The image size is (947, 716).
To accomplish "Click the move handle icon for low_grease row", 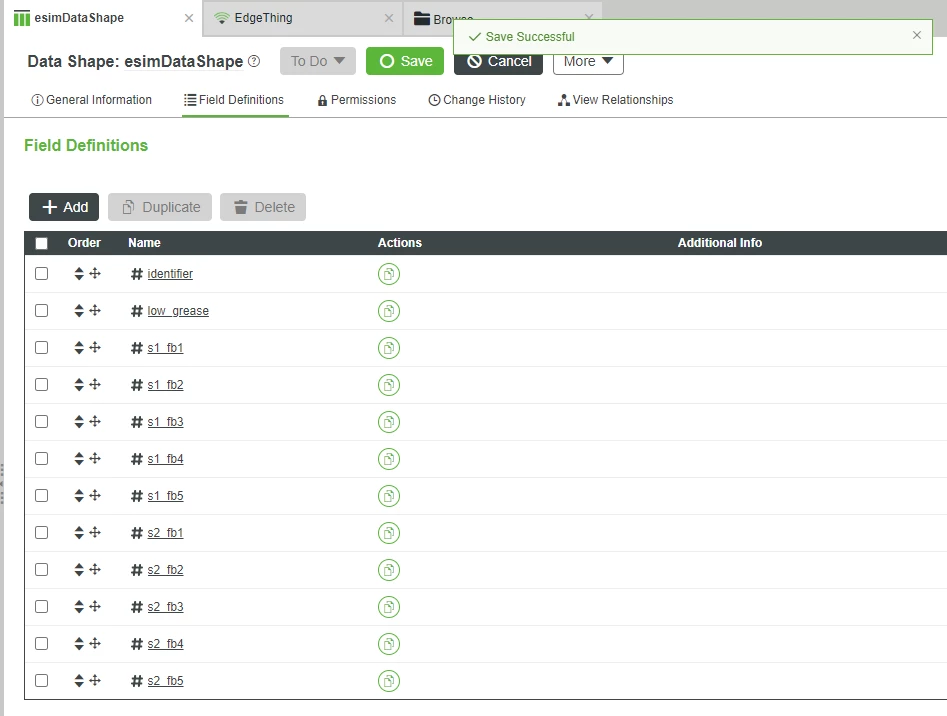I will (x=95, y=310).
